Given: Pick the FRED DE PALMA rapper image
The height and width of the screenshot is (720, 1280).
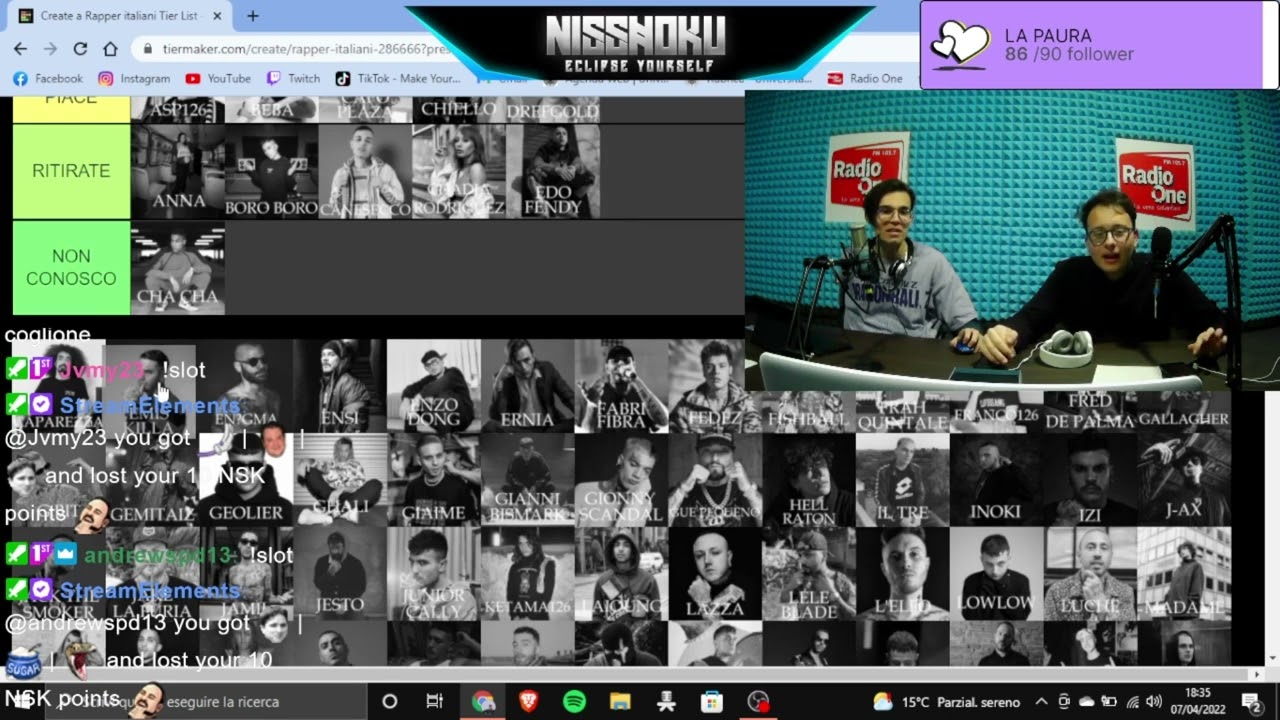Looking at the screenshot, I should click(1090, 412).
